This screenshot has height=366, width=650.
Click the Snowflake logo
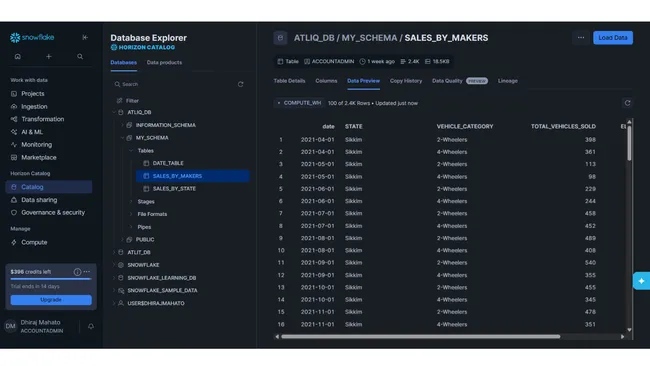coord(32,37)
